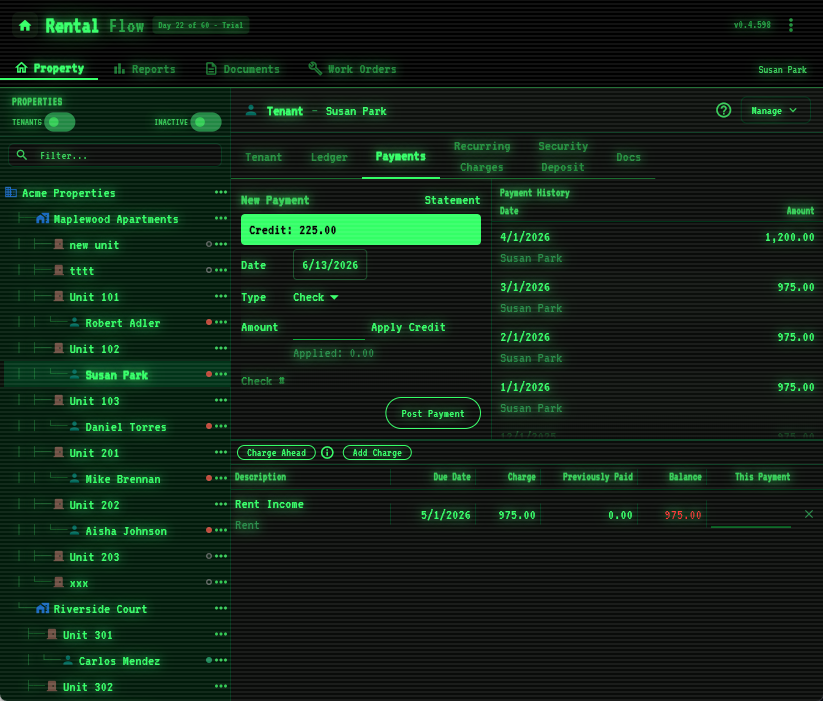Open the more options for Unit 102
823x701 pixels.
221,348
